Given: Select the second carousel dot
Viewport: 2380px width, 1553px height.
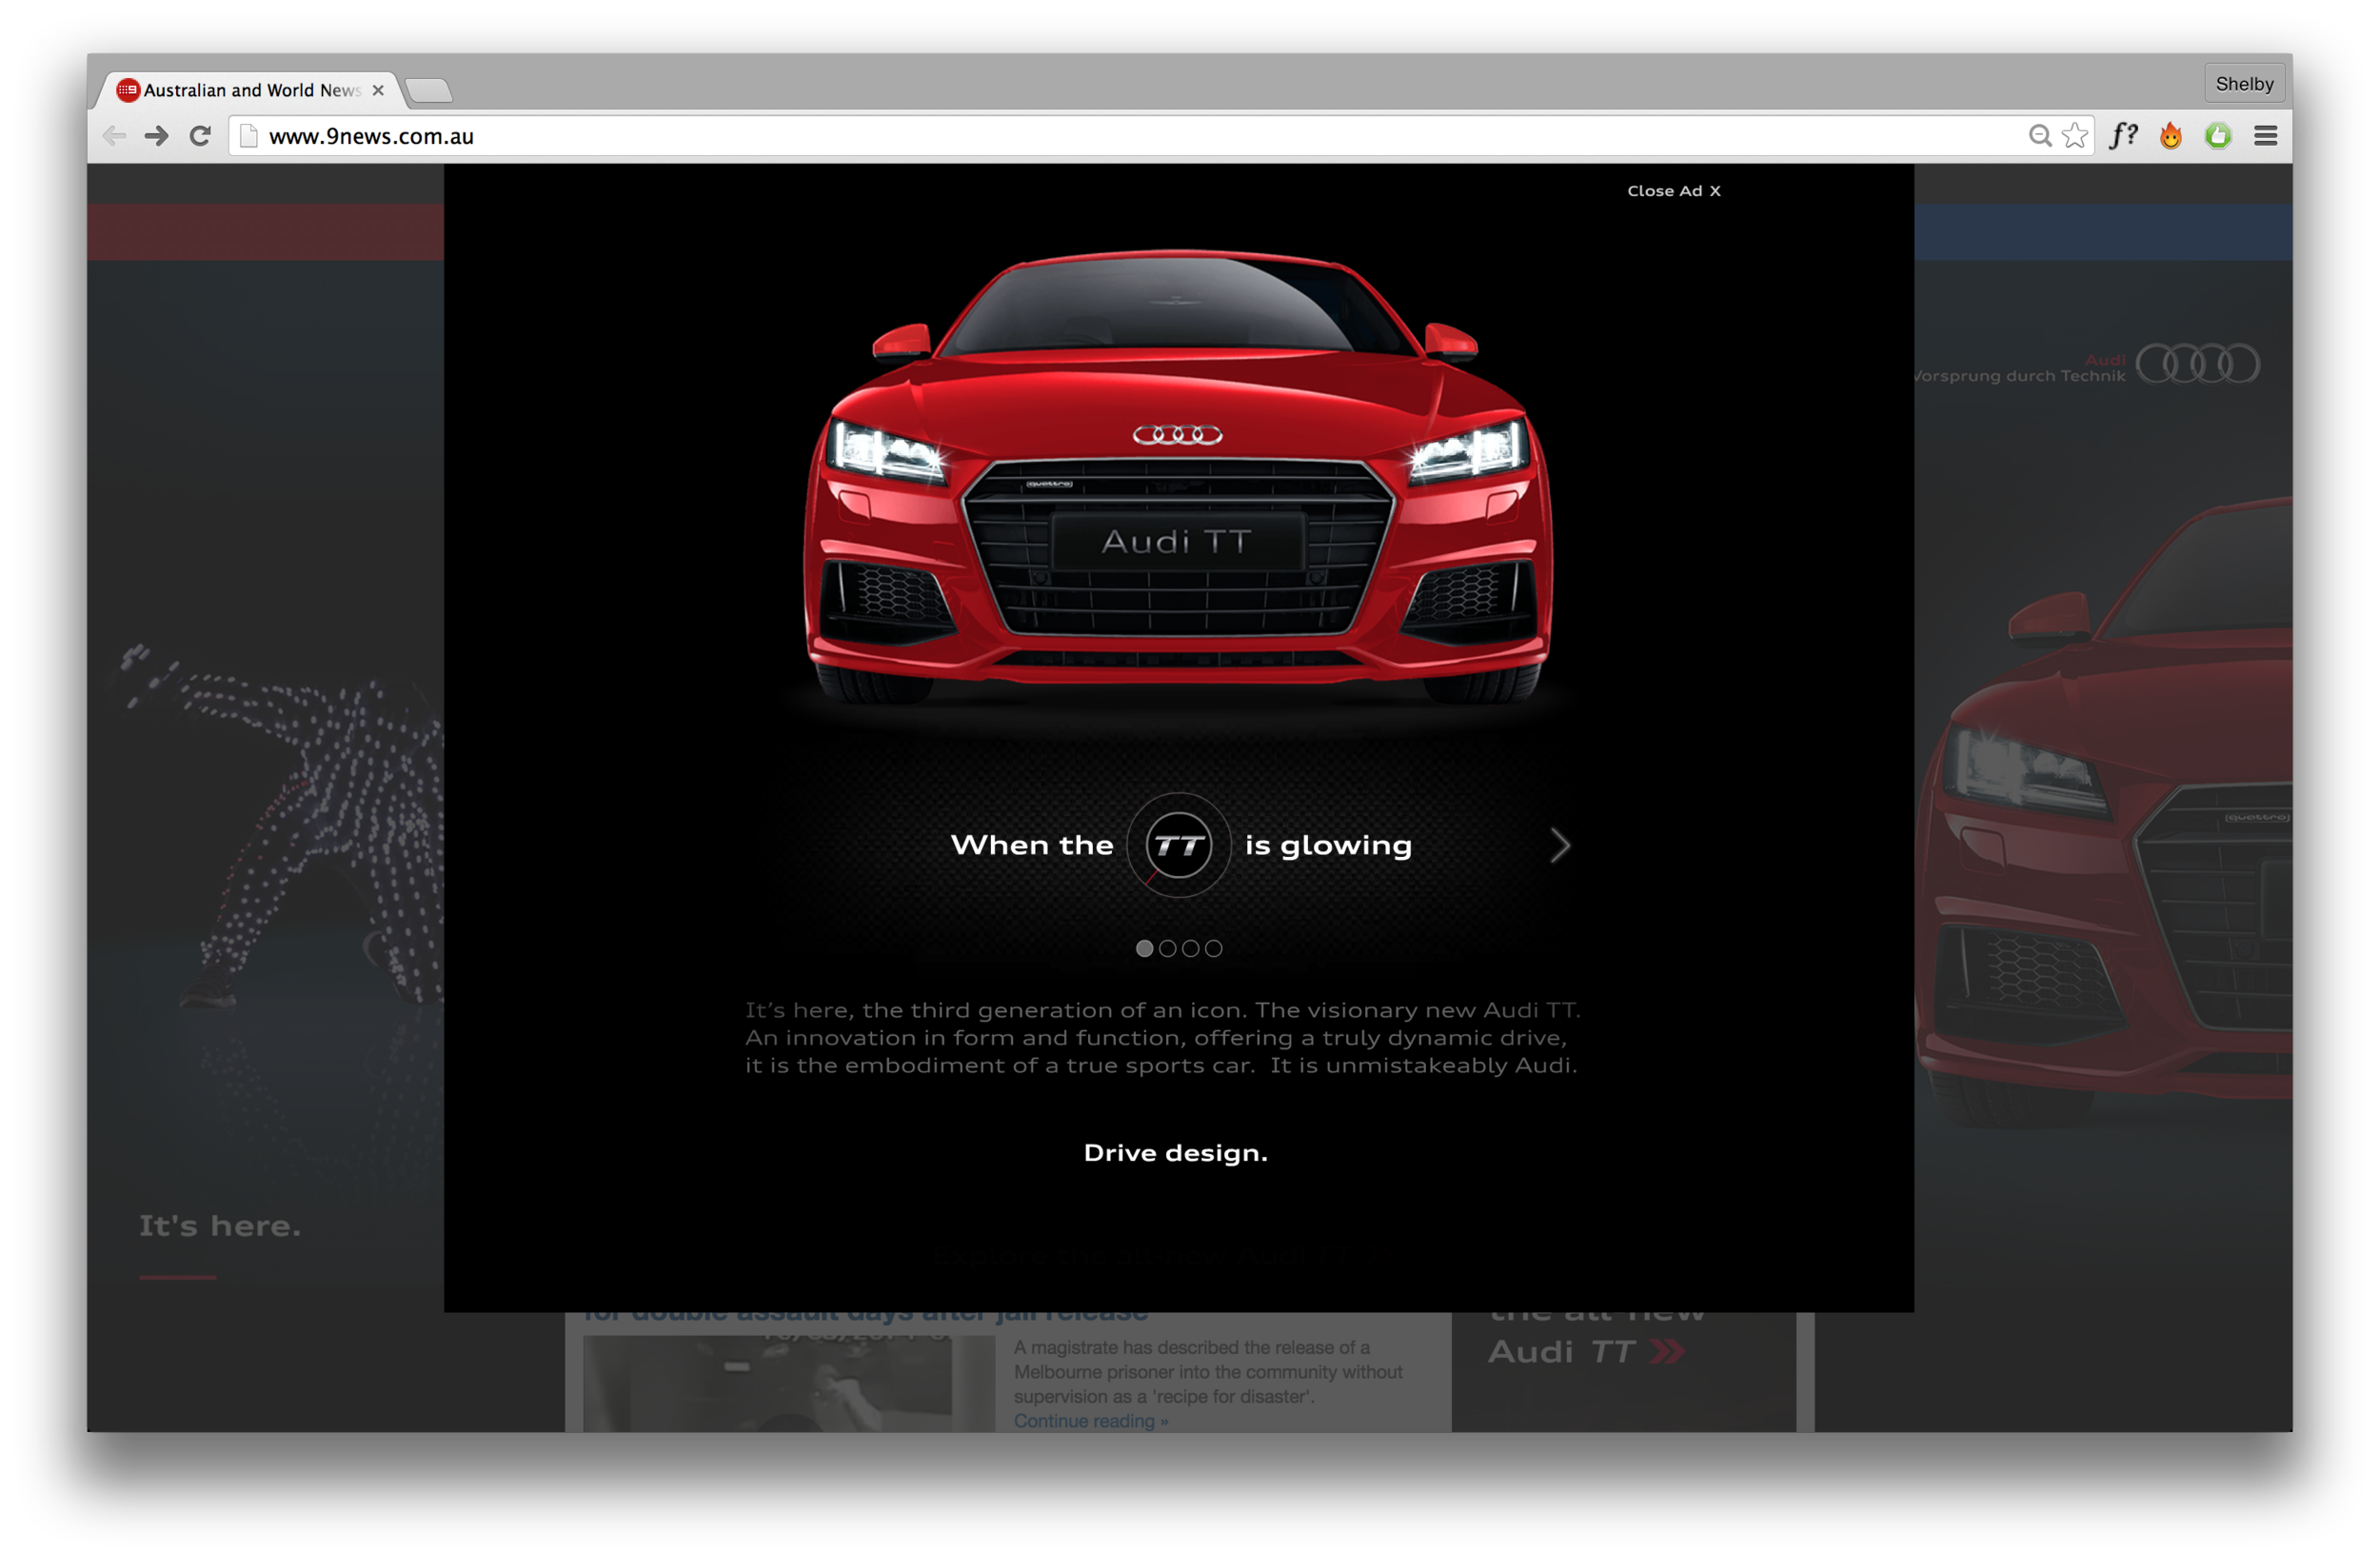Looking at the screenshot, I should click(1167, 948).
